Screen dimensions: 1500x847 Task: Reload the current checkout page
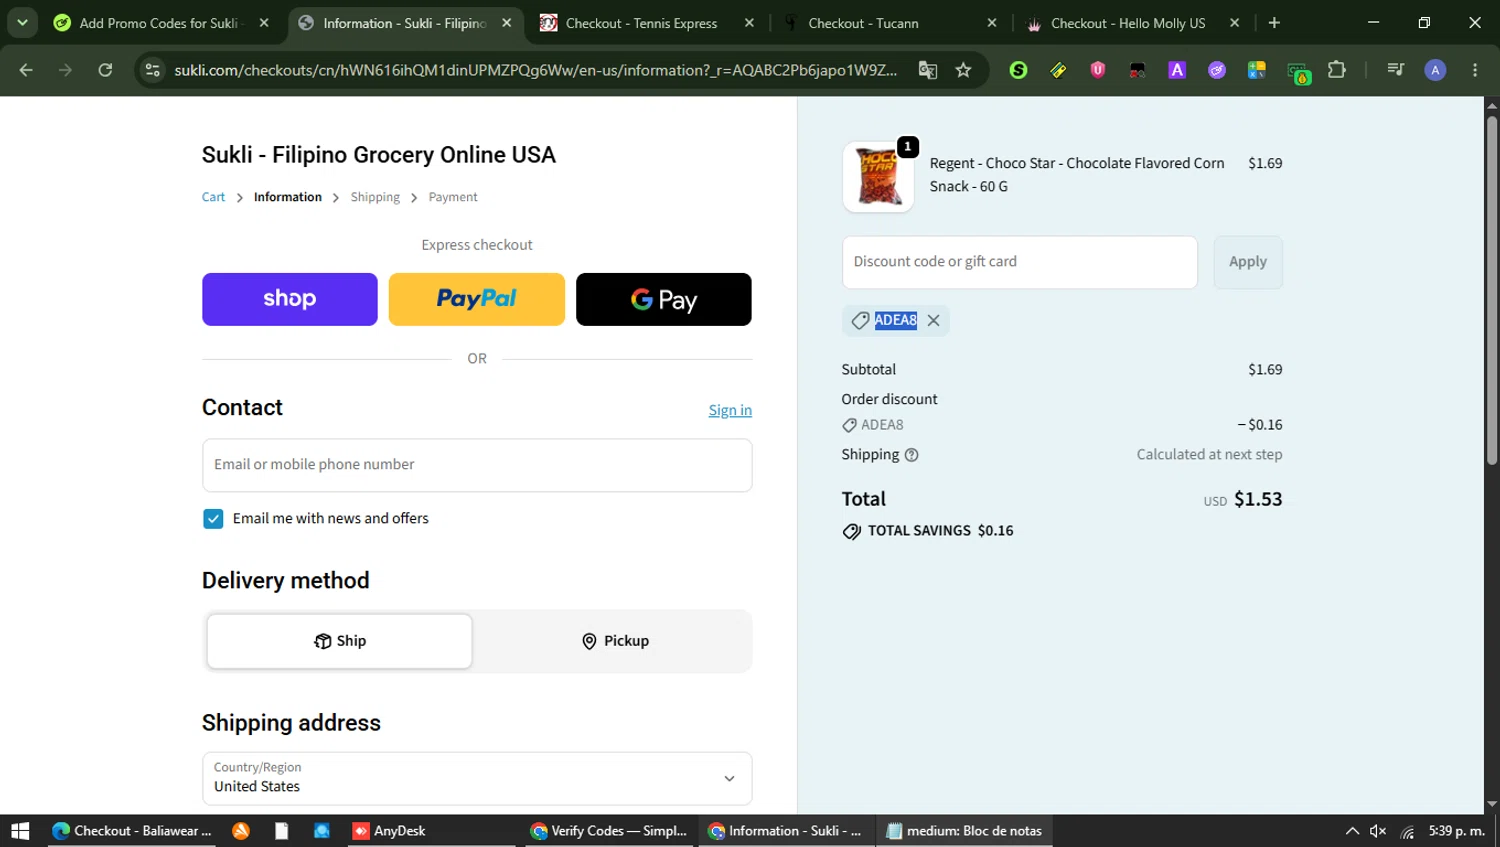(105, 70)
